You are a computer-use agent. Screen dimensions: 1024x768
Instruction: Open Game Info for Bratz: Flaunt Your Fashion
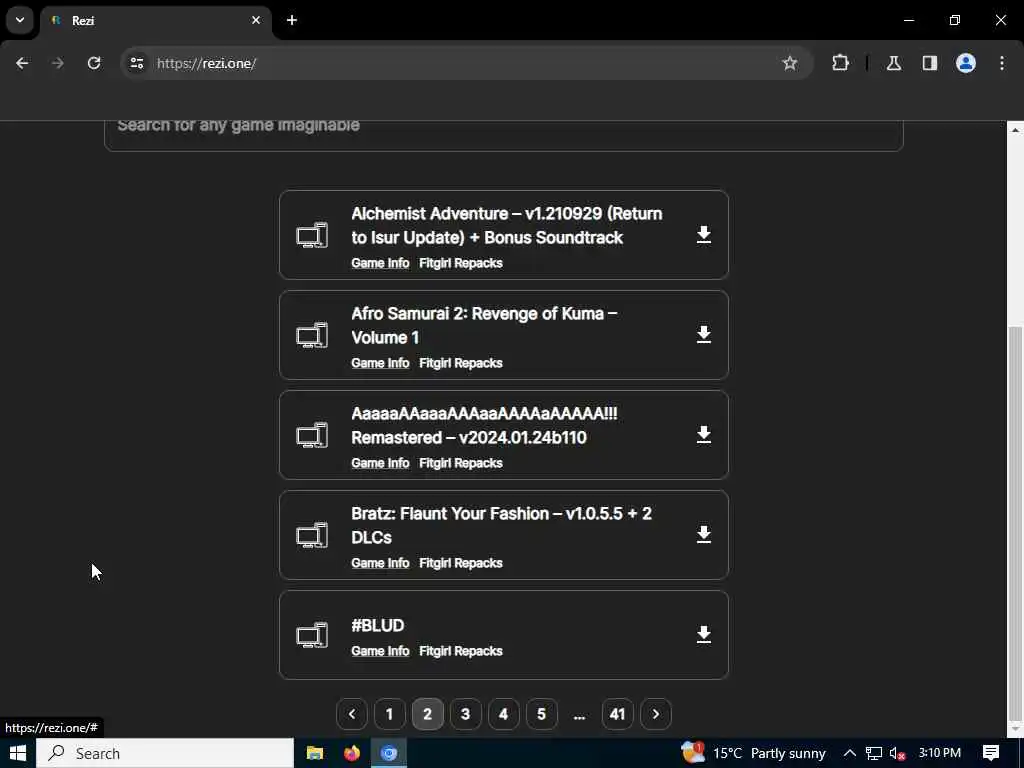tap(380, 563)
